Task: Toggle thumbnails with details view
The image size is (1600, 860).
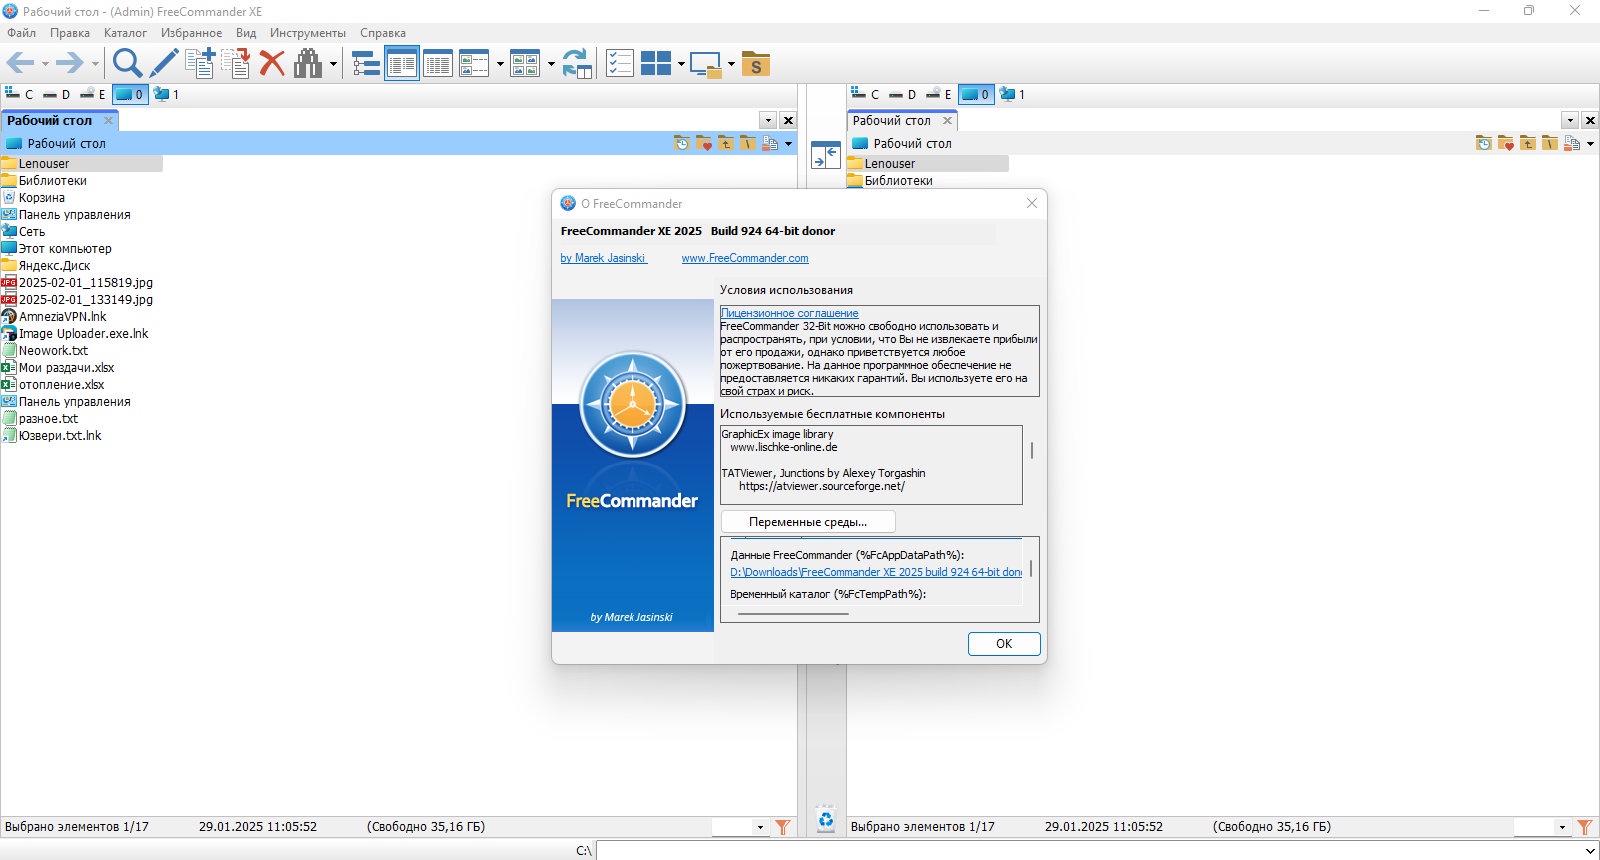Action: (x=474, y=64)
